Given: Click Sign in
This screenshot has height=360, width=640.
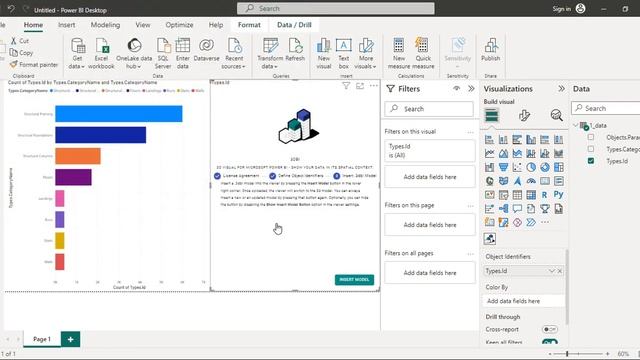Looking at the screenshot, I should (562, 9).
